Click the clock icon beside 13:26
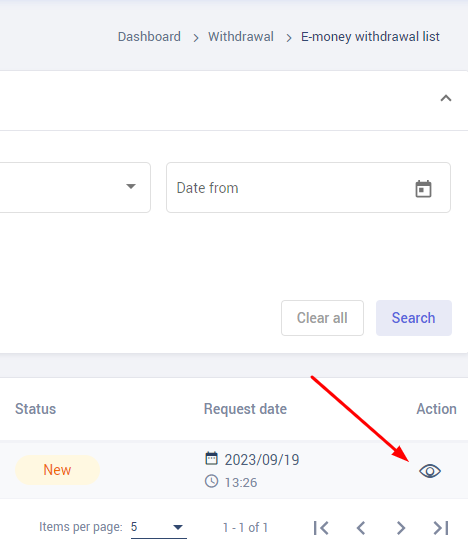 pos(211,481)
